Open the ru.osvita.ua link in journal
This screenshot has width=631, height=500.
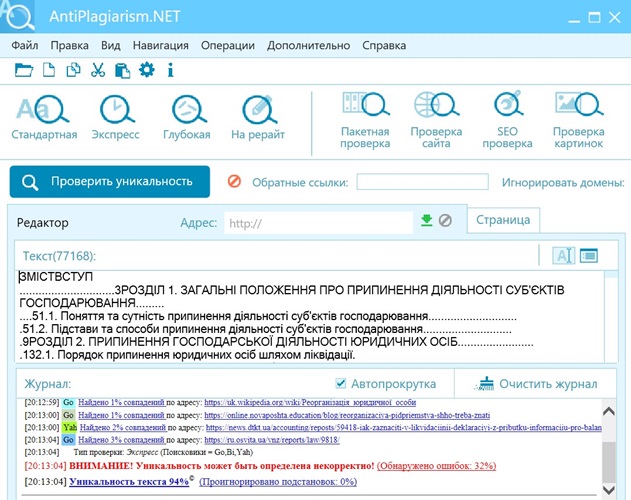(272, 440)
